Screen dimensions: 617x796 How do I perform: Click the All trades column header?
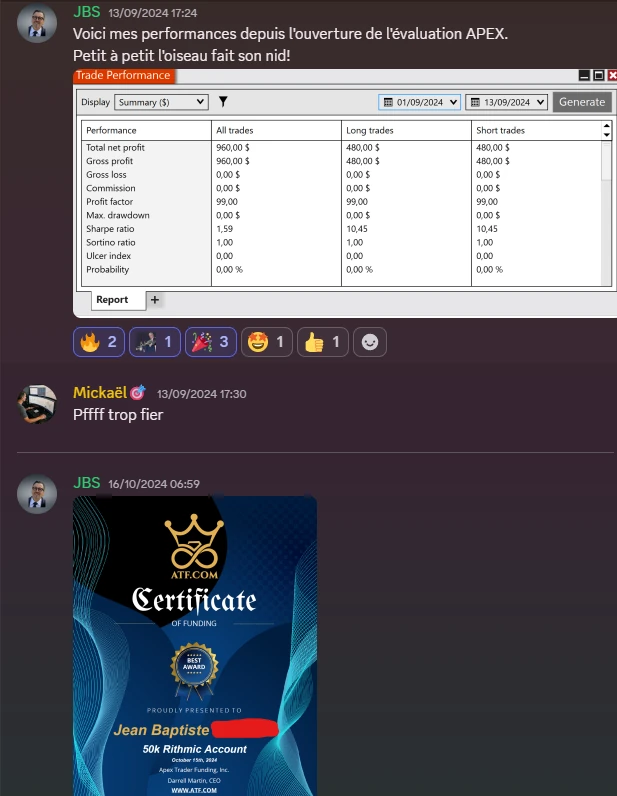(235, 130)
